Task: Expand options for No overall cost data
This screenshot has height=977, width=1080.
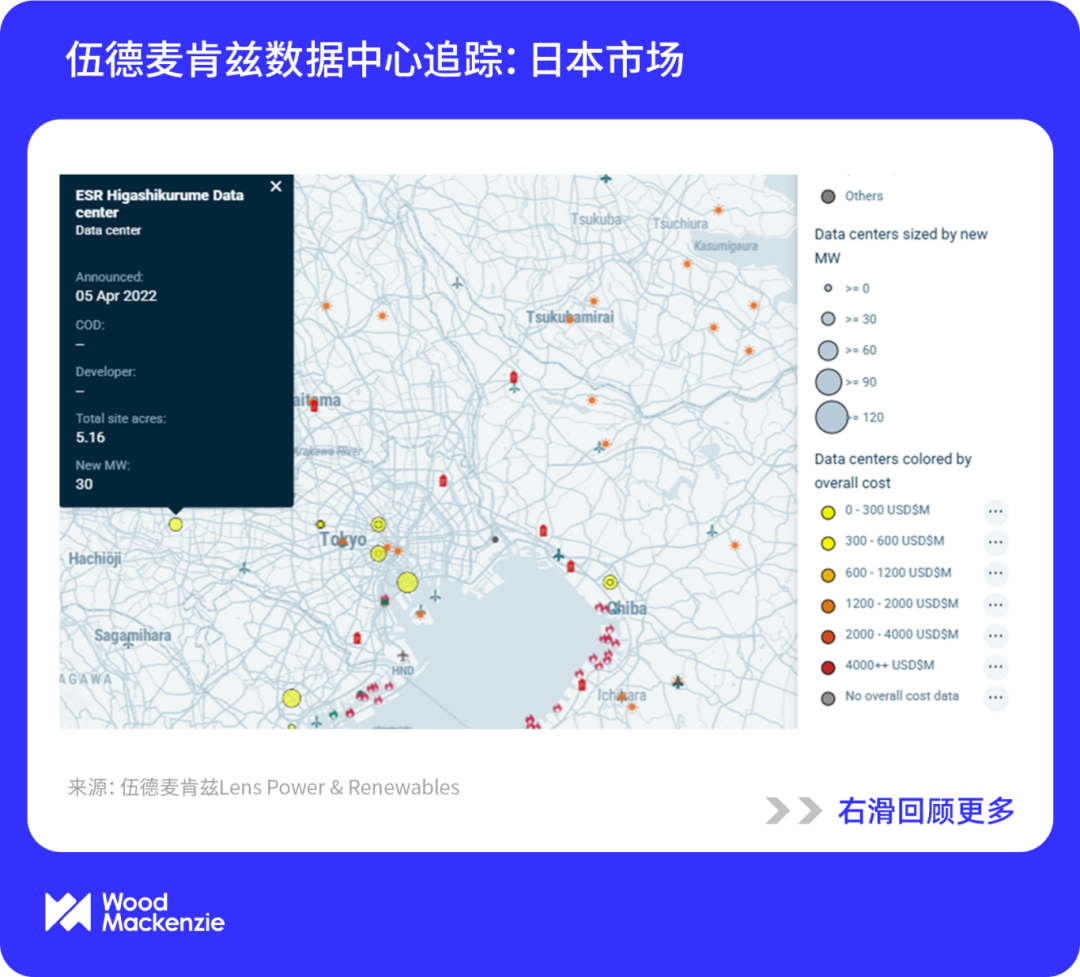Action: coord(995,698)
